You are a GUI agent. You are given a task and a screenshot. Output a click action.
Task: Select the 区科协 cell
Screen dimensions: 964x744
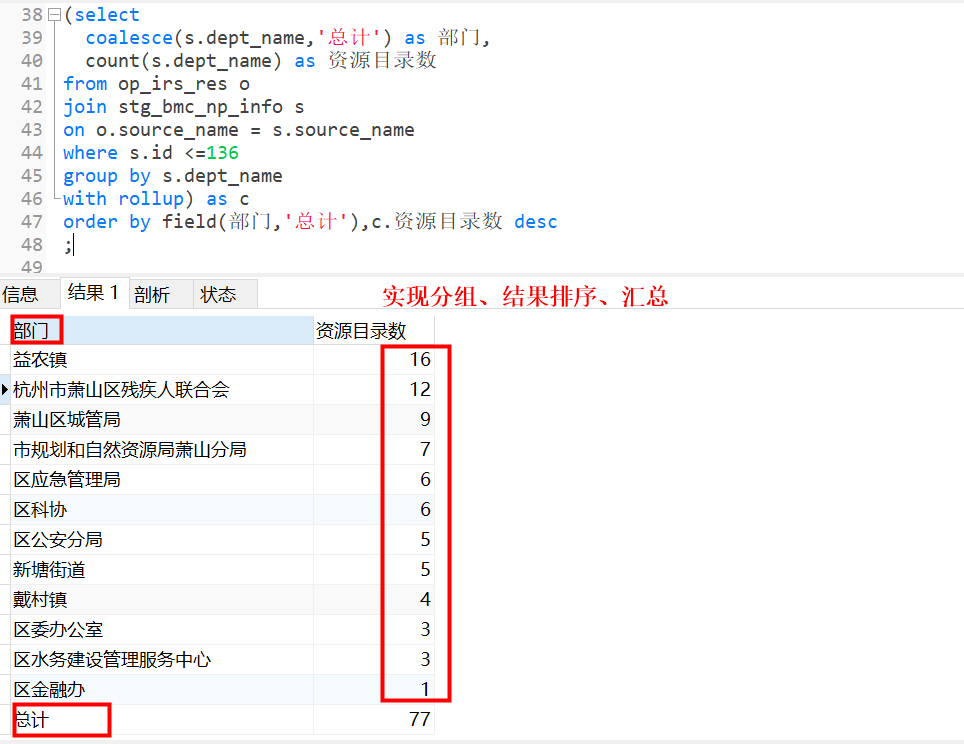coord(162,510)
